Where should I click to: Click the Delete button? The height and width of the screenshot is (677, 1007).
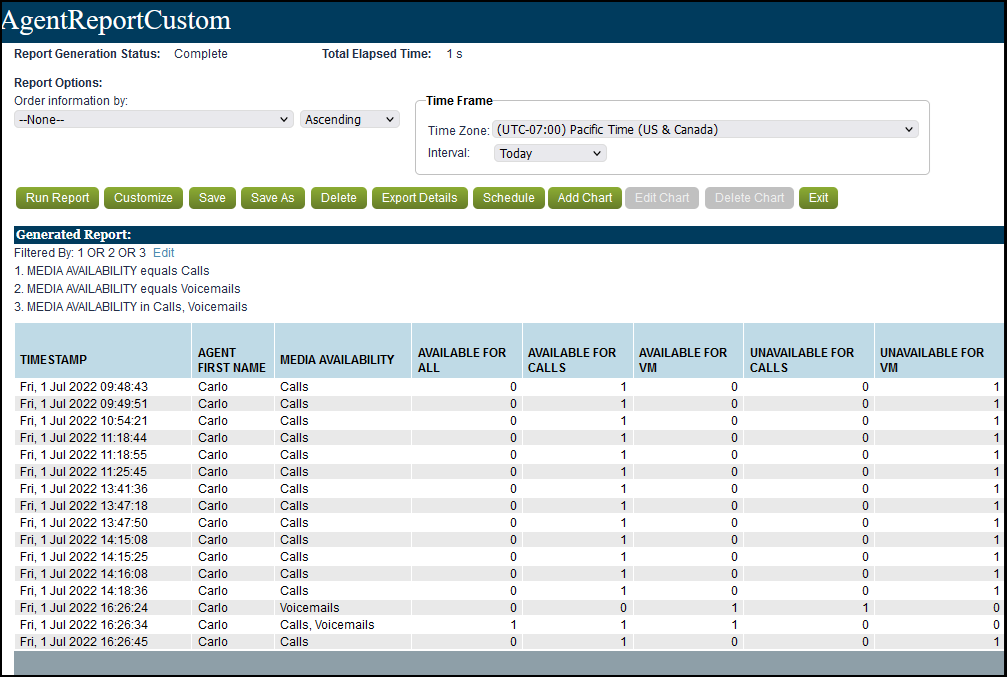(x=338, y=198)
